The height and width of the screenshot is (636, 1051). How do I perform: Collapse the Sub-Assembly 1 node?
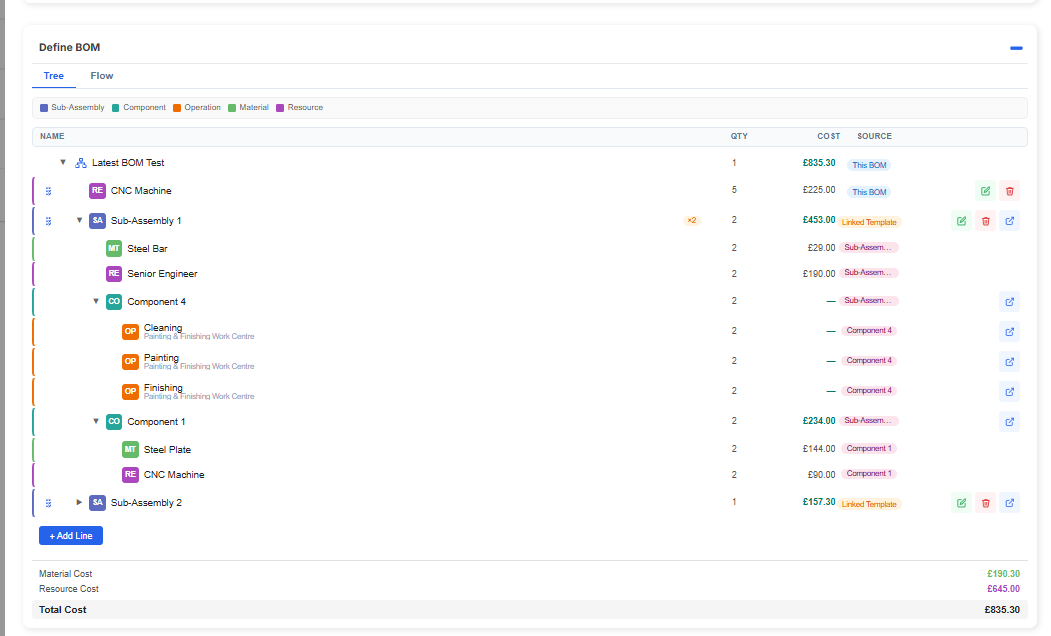[79, 220]
